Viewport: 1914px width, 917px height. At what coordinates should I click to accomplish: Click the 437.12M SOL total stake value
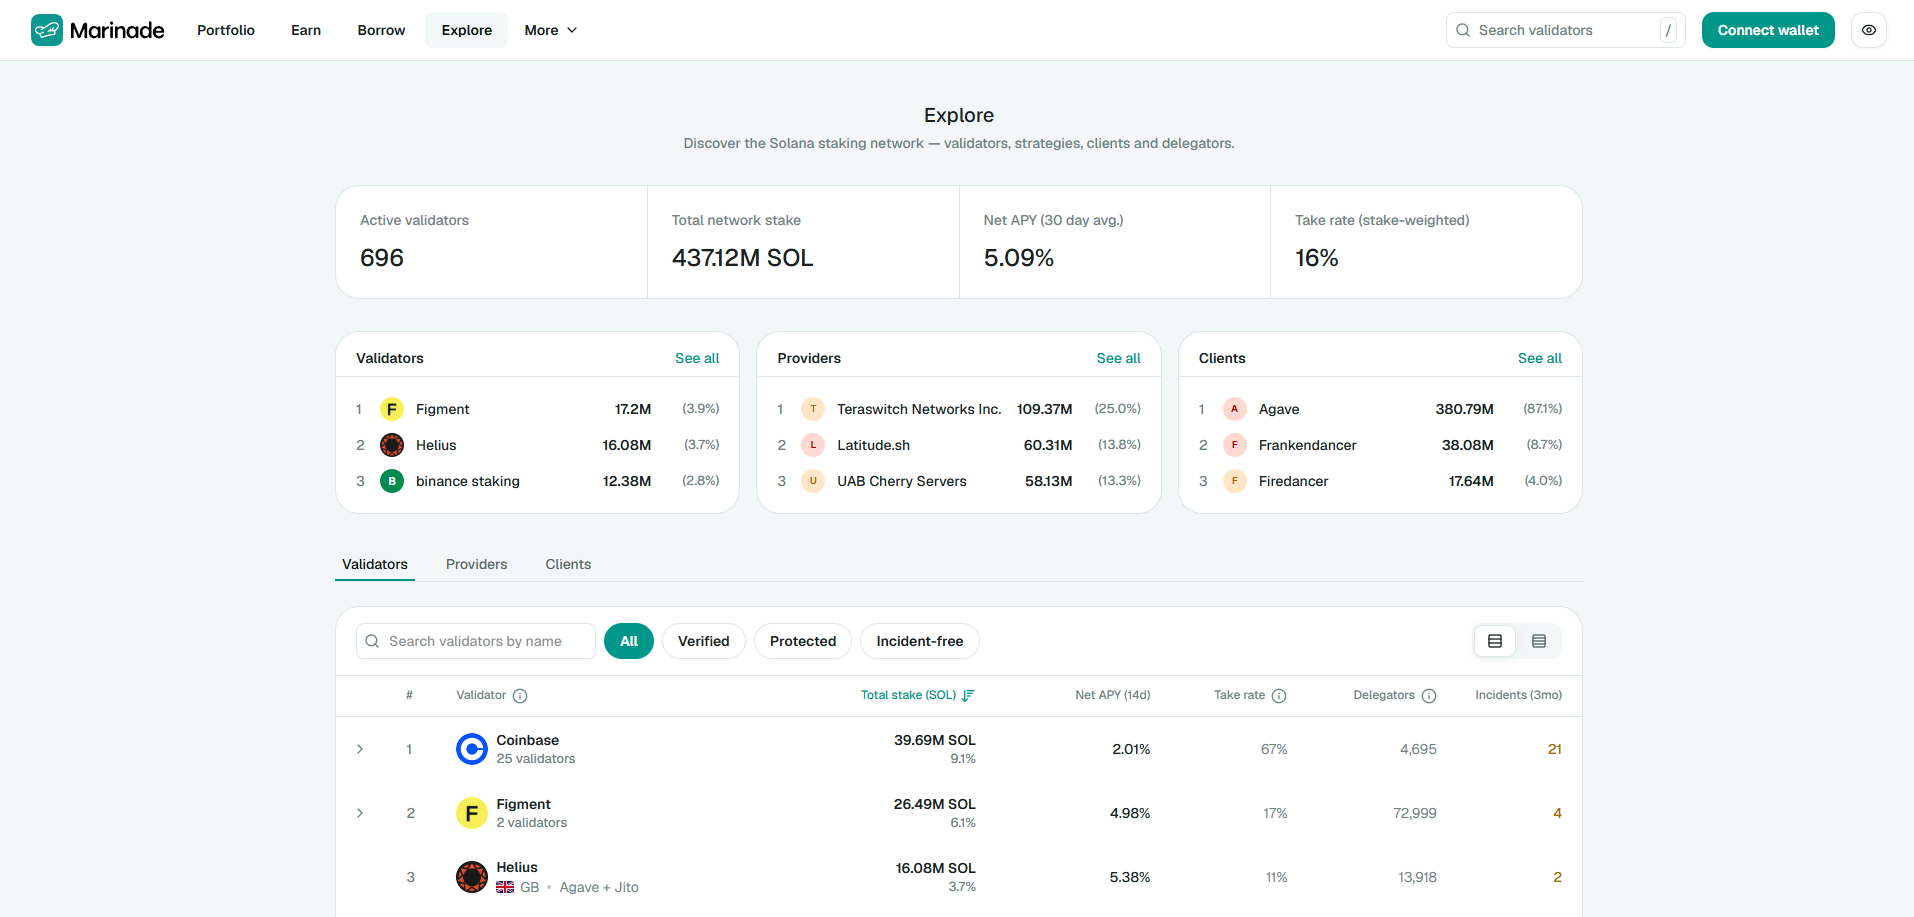(x=743, y=258)
